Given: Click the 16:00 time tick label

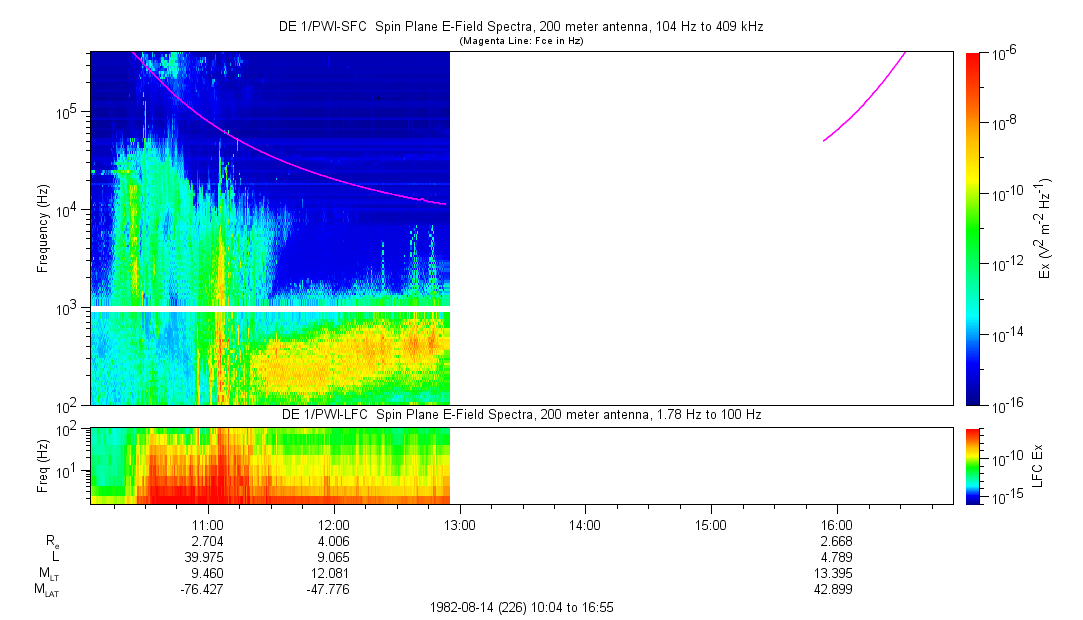Looking at the screenshot, I should (836, 524).
